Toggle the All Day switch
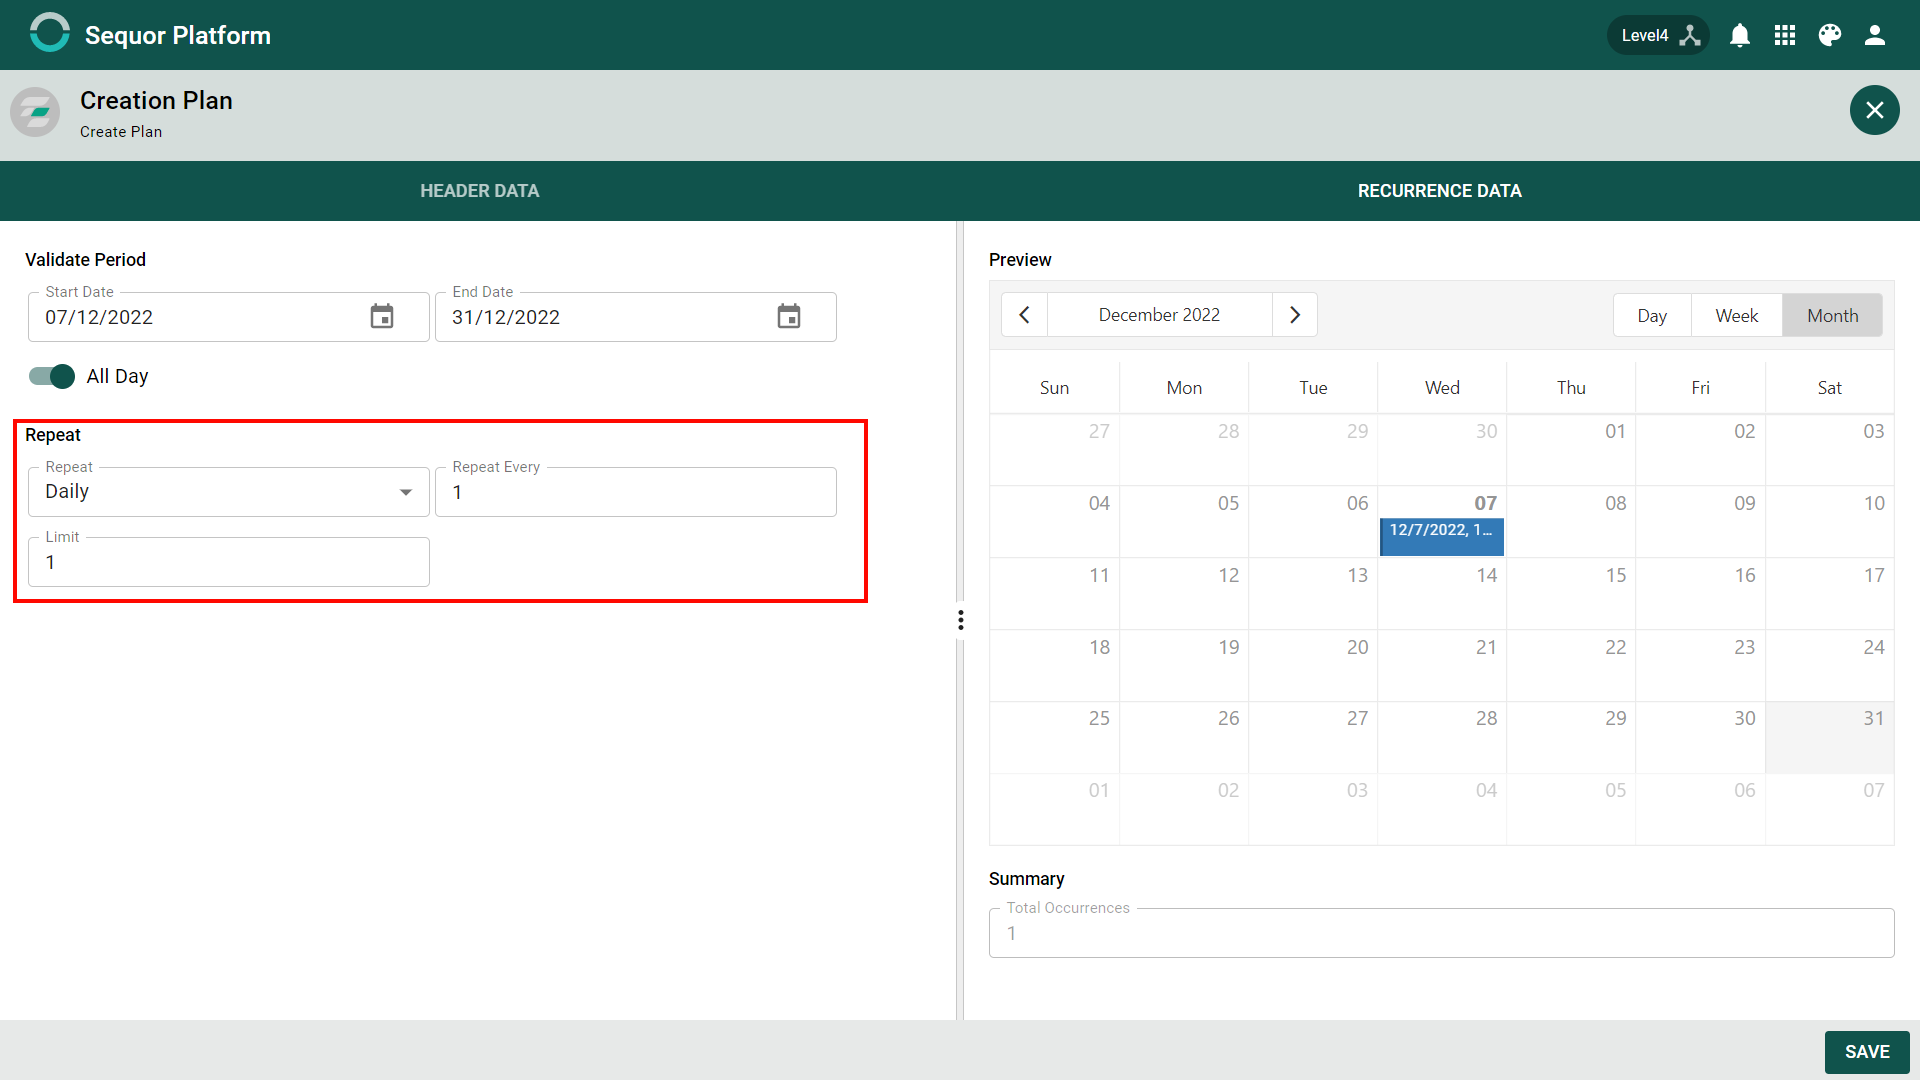1920x1080 pixels. point(52,376)
